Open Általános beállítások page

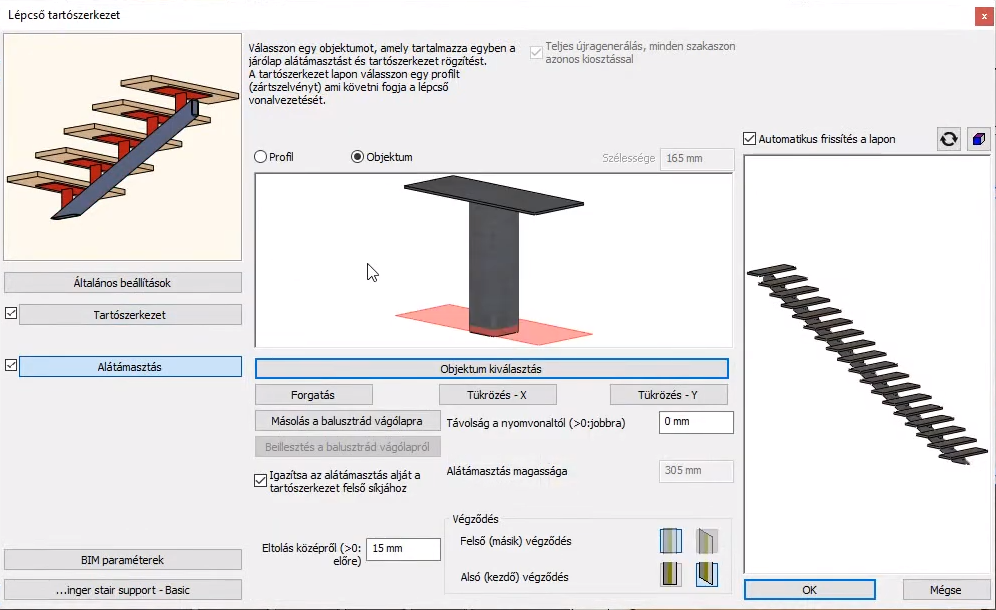[123, 283]
